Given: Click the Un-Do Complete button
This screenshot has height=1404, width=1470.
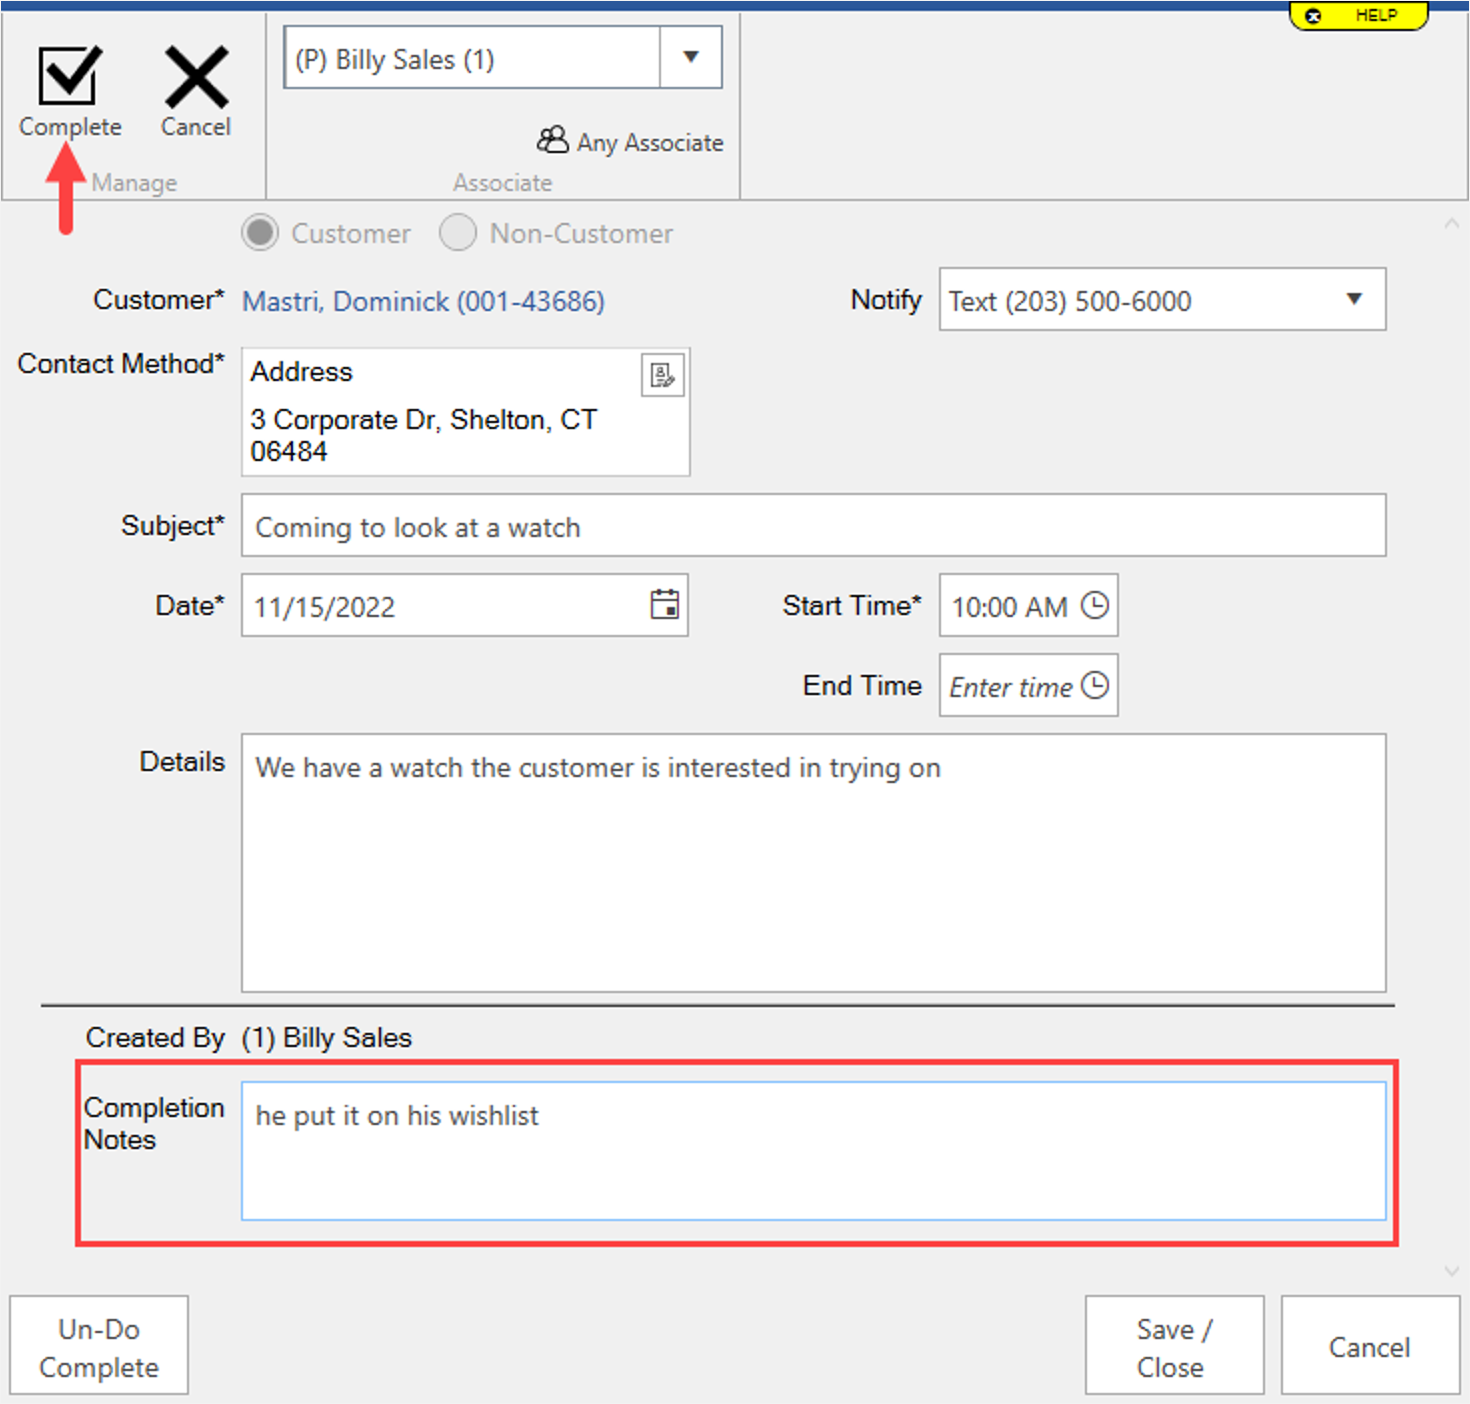Looking at the screenshot, I should [x=99, y=1346].
